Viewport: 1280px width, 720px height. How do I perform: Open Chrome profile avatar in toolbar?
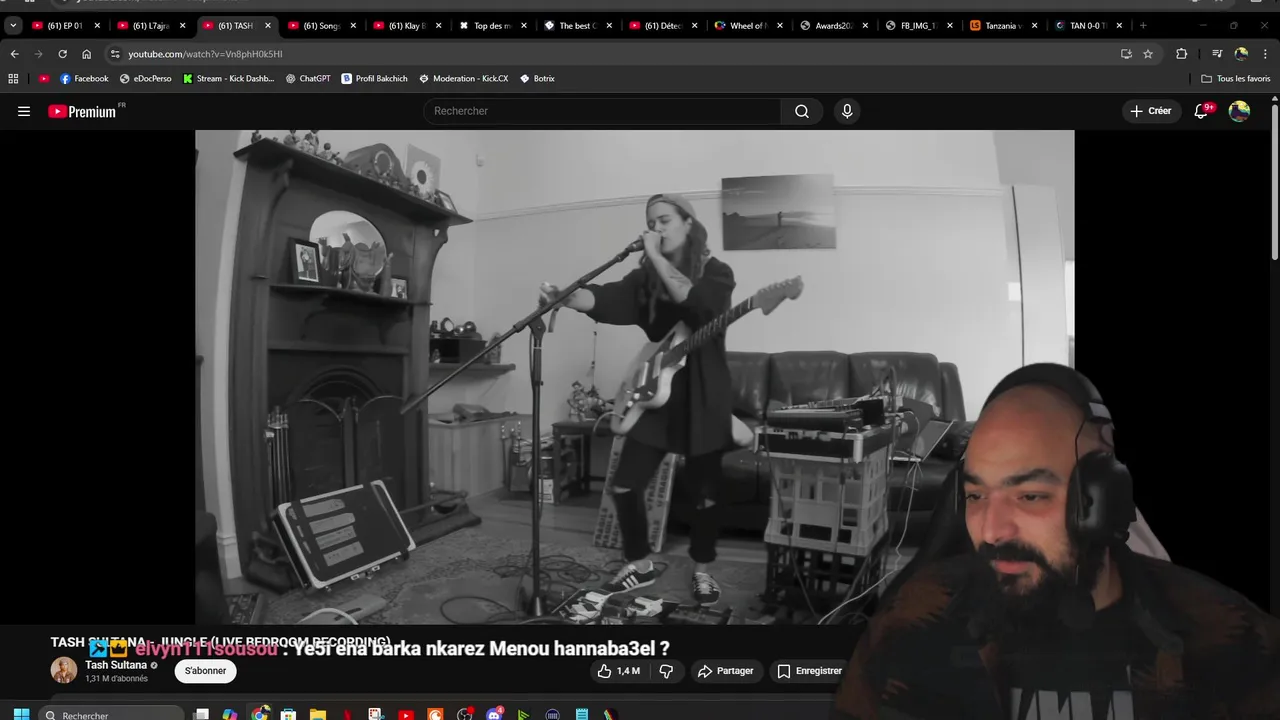click(1241, 54)
